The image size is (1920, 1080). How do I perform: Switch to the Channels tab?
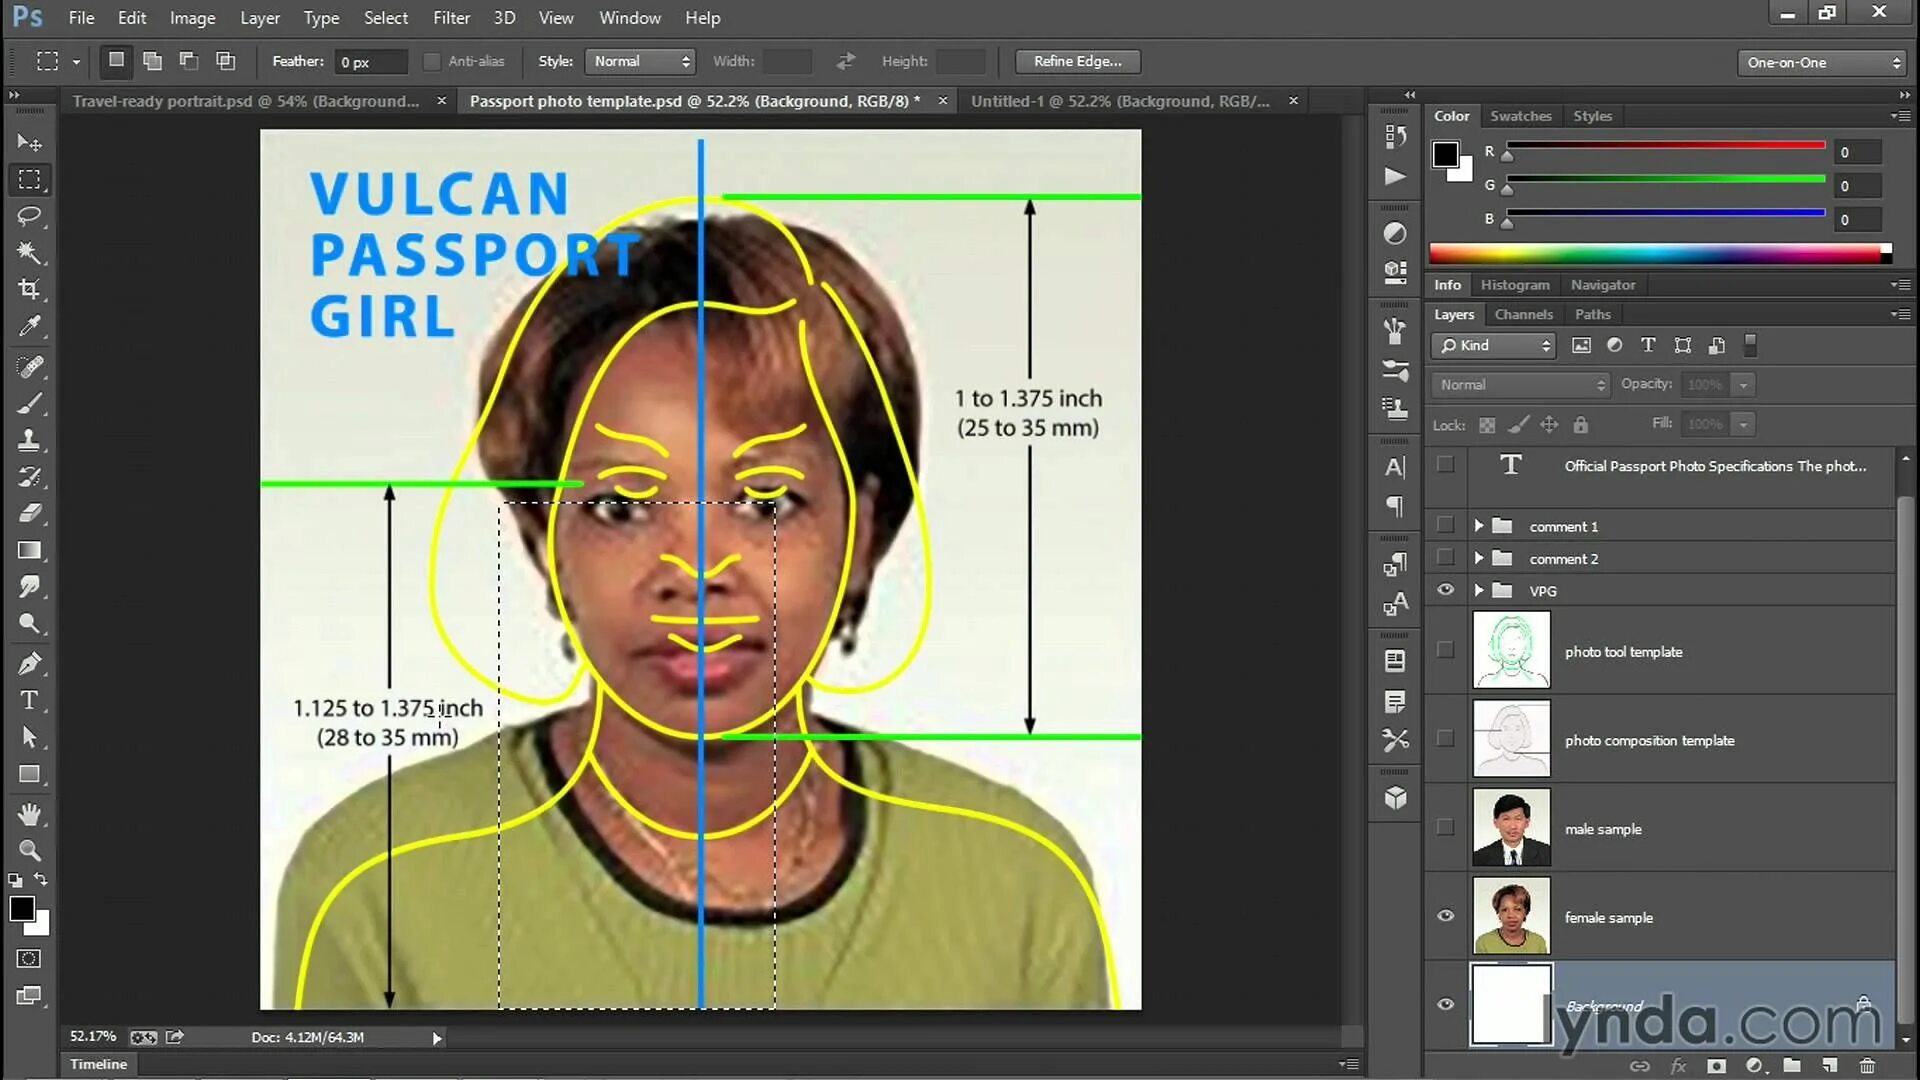1523,314
